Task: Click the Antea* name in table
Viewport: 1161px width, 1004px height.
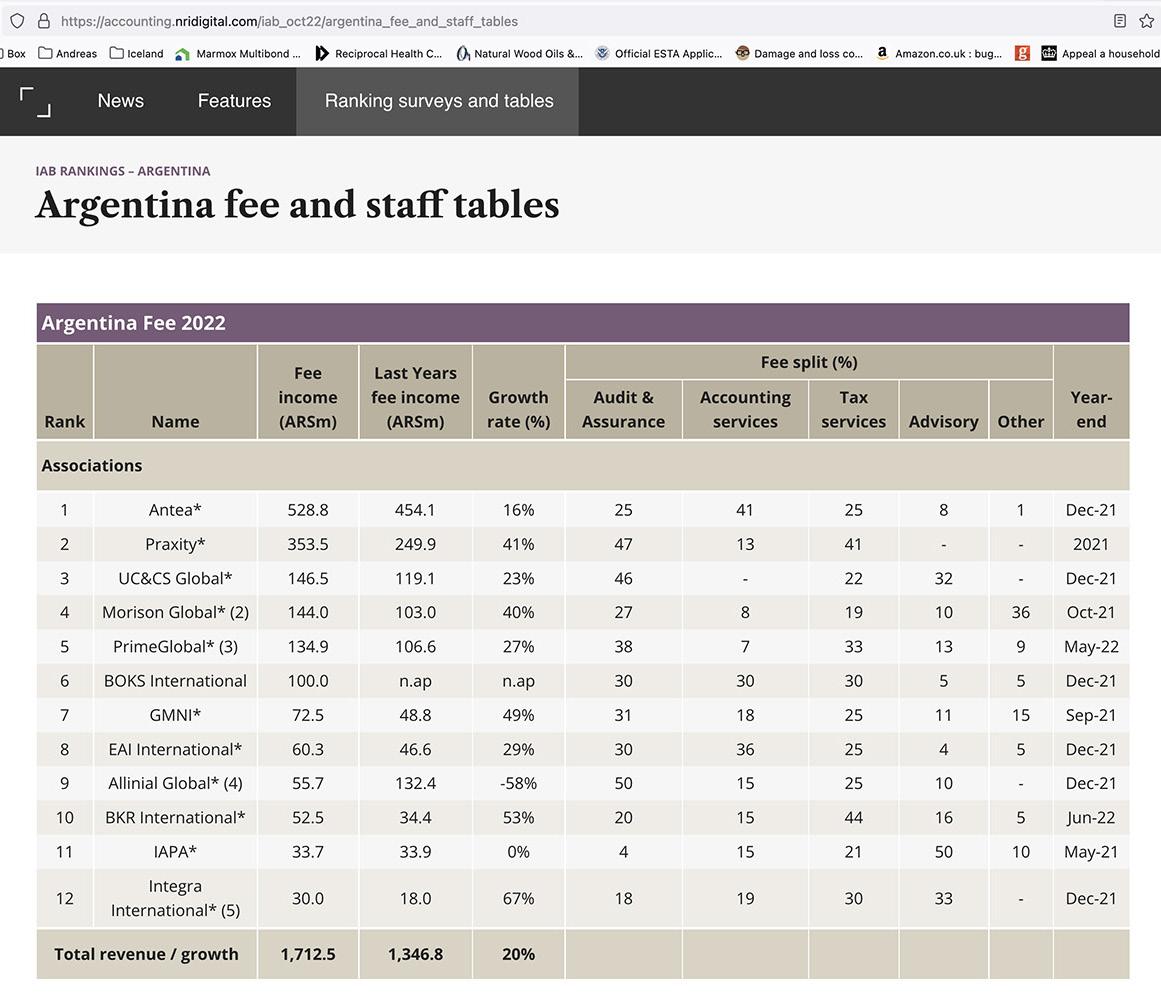Action: coord(175,510)
